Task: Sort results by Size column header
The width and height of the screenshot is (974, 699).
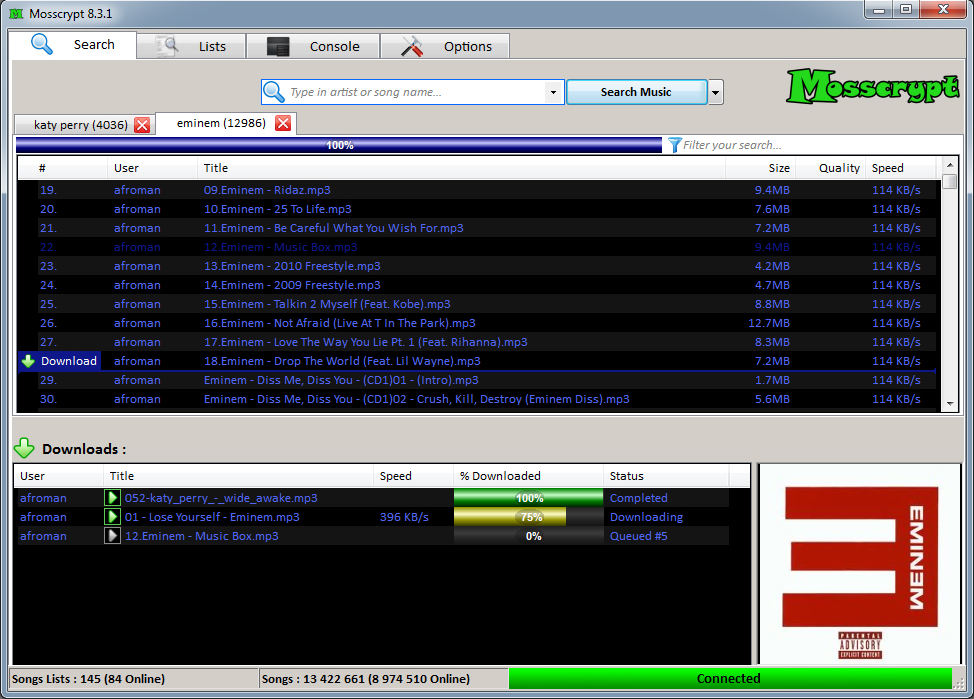Action: point(760,168)
